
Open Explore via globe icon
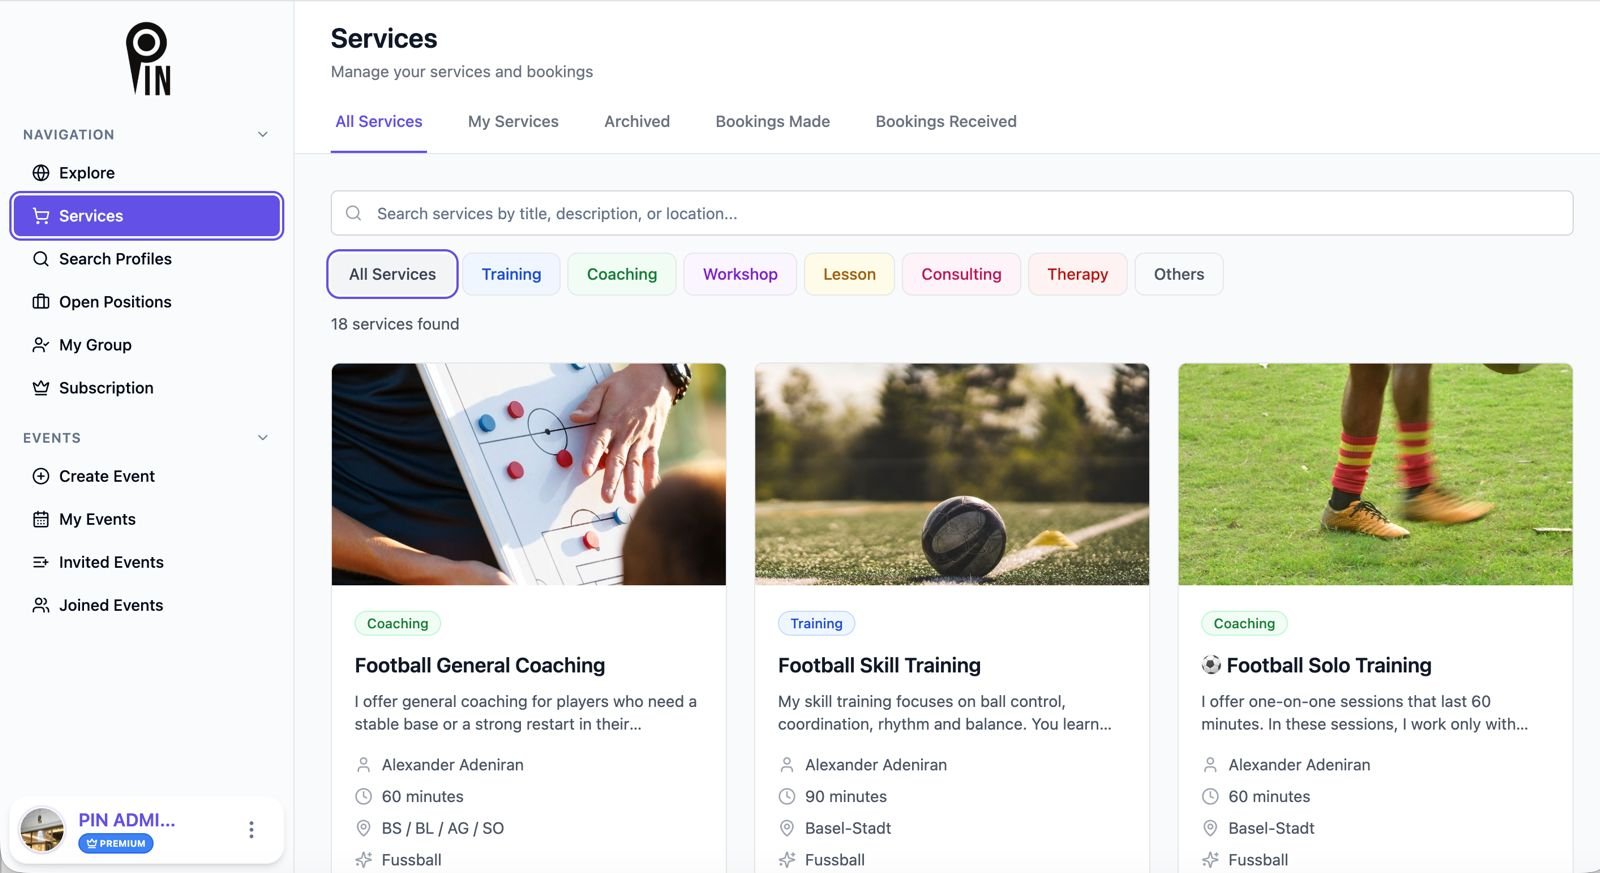point(41,173)
